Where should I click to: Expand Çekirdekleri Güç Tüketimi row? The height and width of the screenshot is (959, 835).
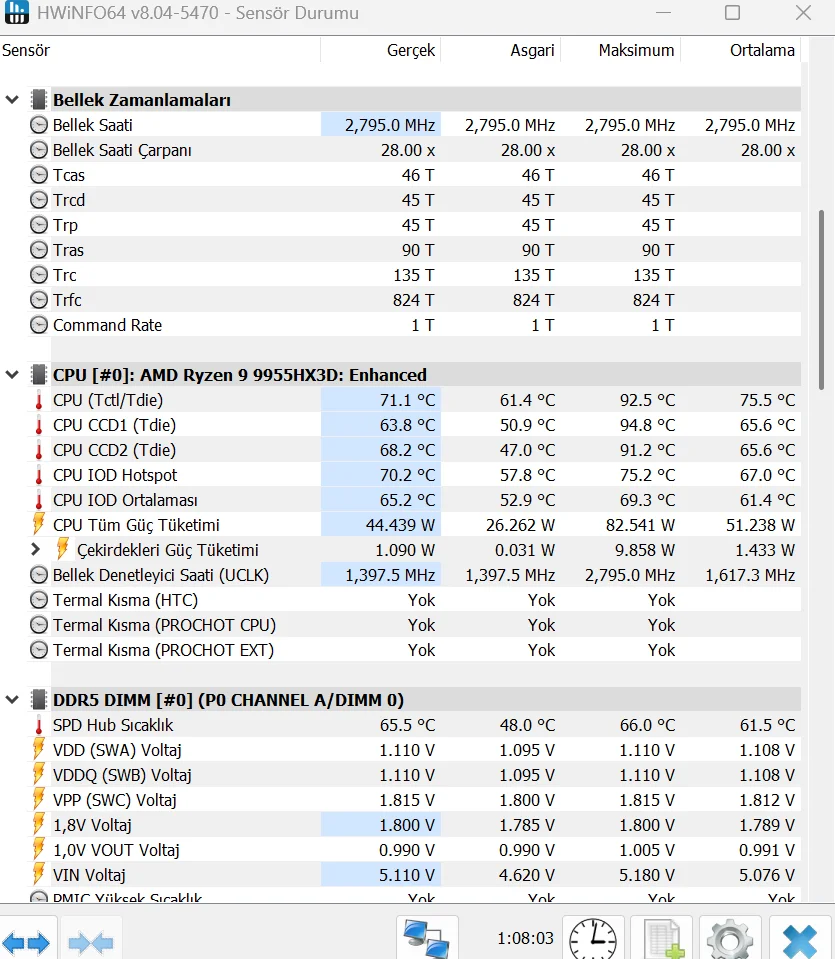tap(36, 550)
